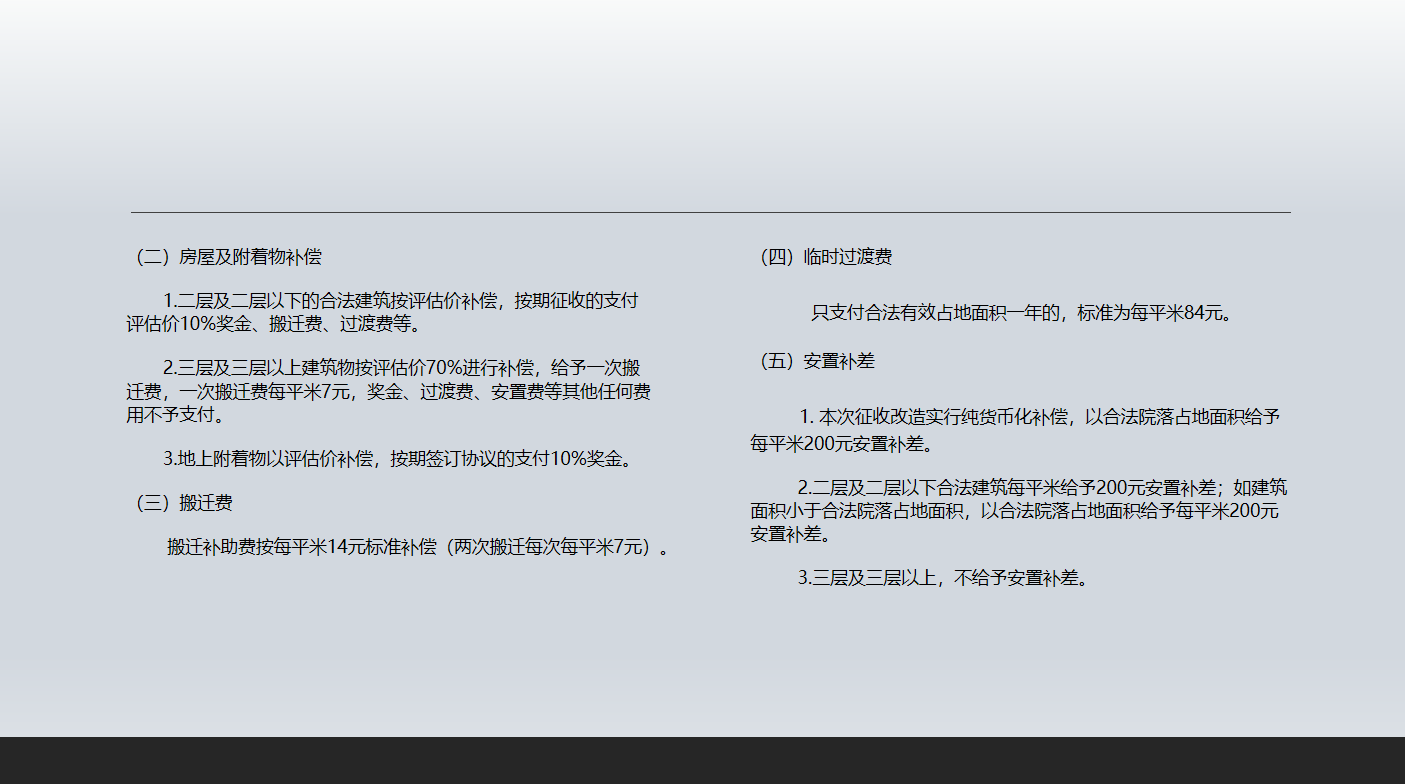Select paragraph starting "1.二层及二层以下的合法建筑按评估价补偿"
This screenshot has height=784, width=1405.
383,312
